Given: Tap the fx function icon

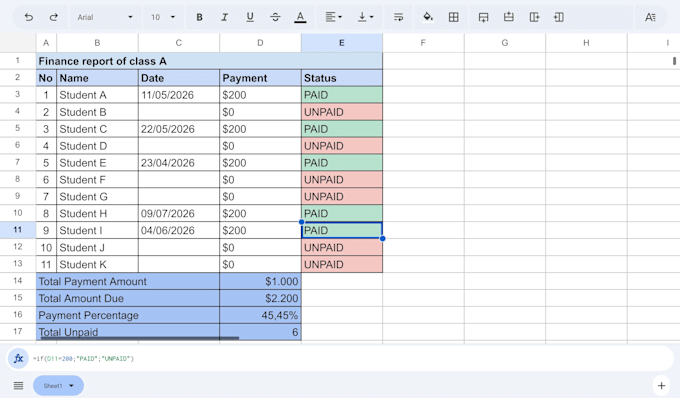Looking at the screenshot, I should point(18,359).
